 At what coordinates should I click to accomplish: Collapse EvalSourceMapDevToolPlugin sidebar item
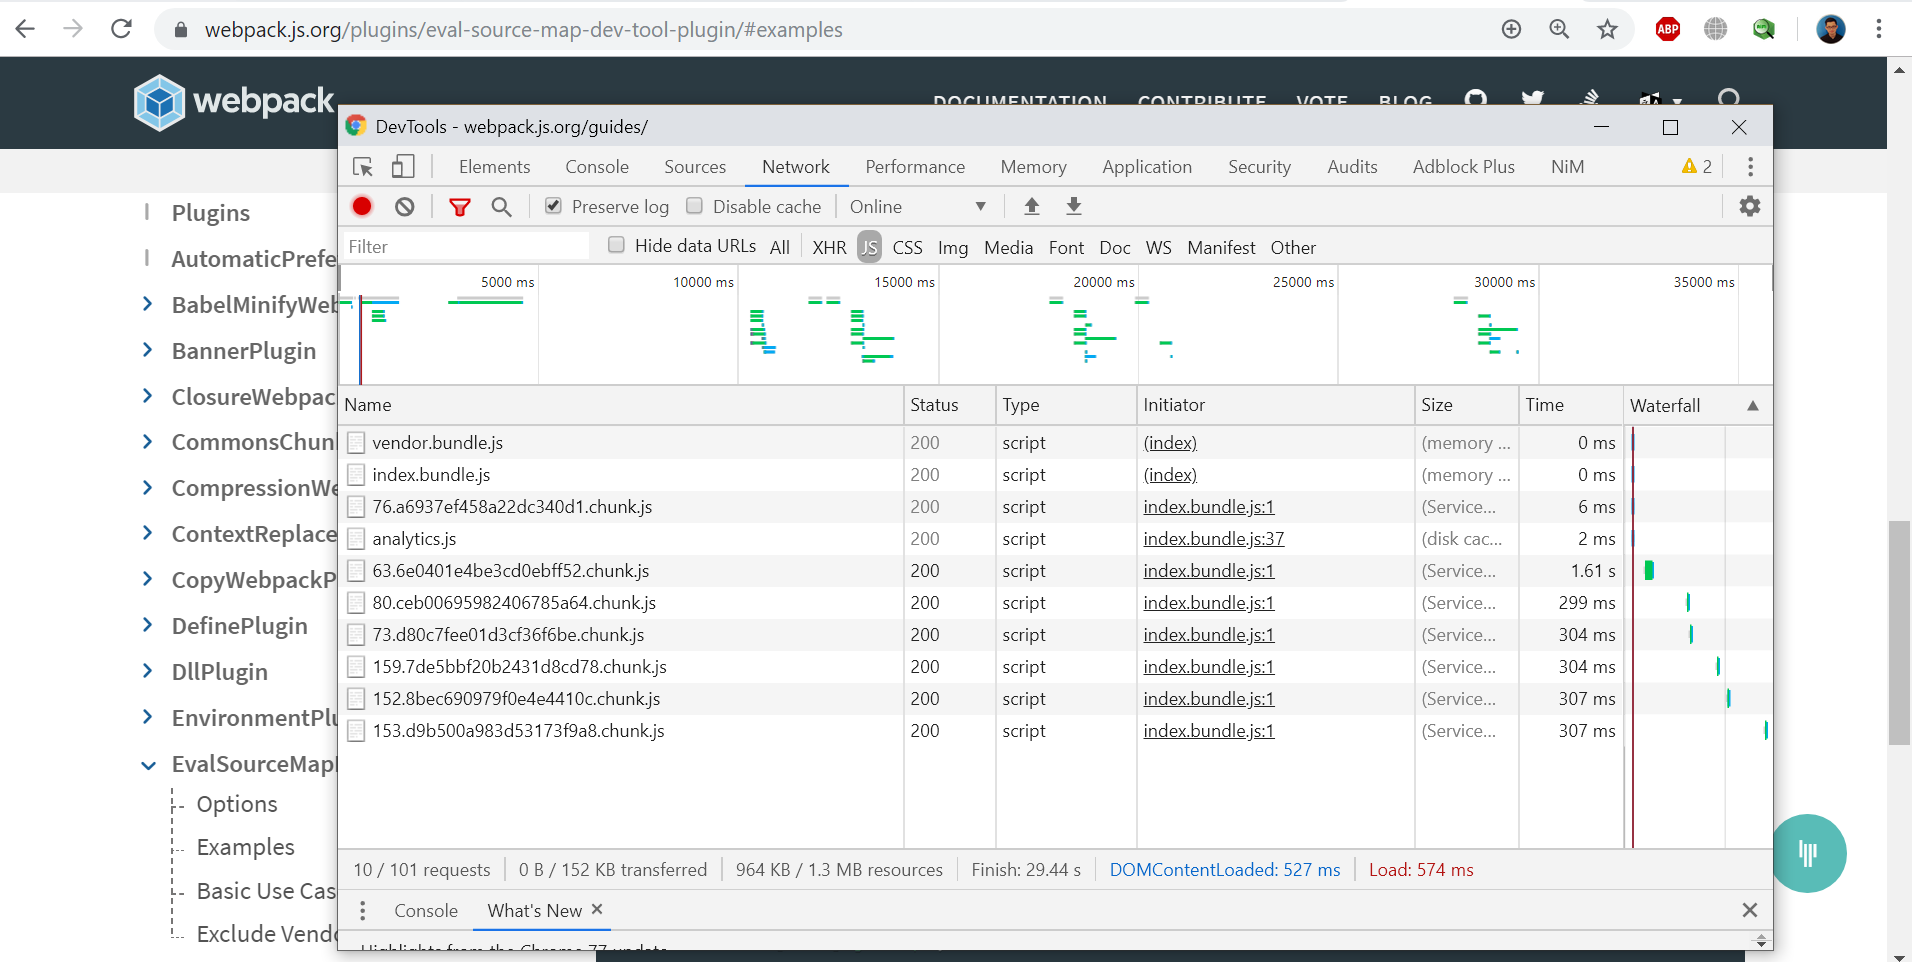(x=148, y=765)
